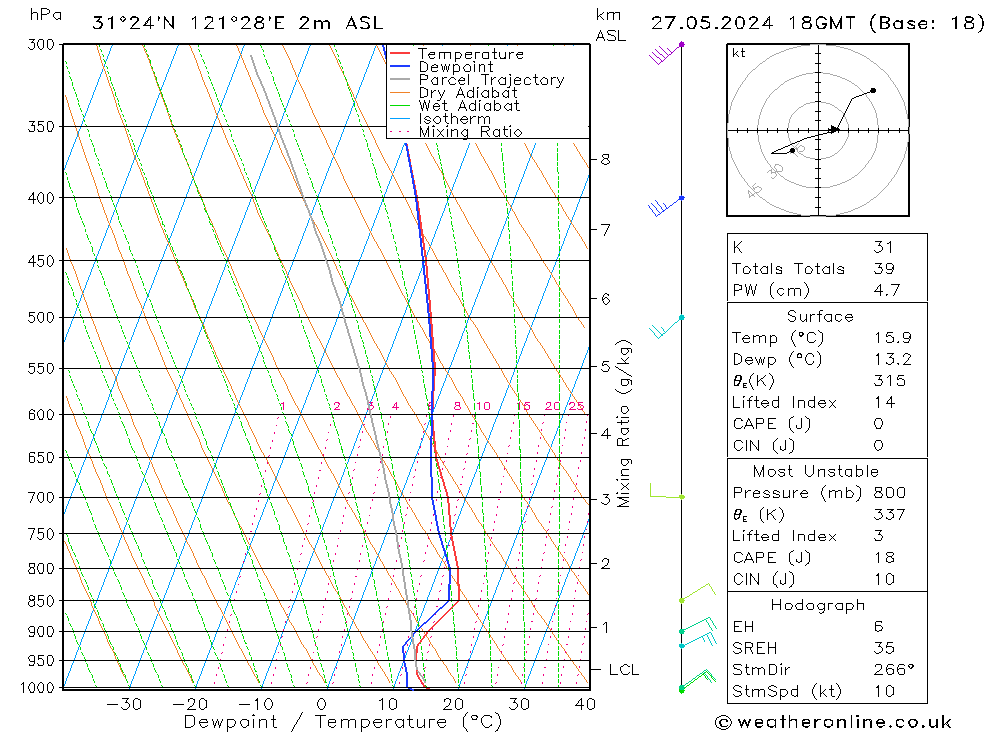
Task: Click the gray Parcel Trajectory legend line
Action: coord(399,80)
